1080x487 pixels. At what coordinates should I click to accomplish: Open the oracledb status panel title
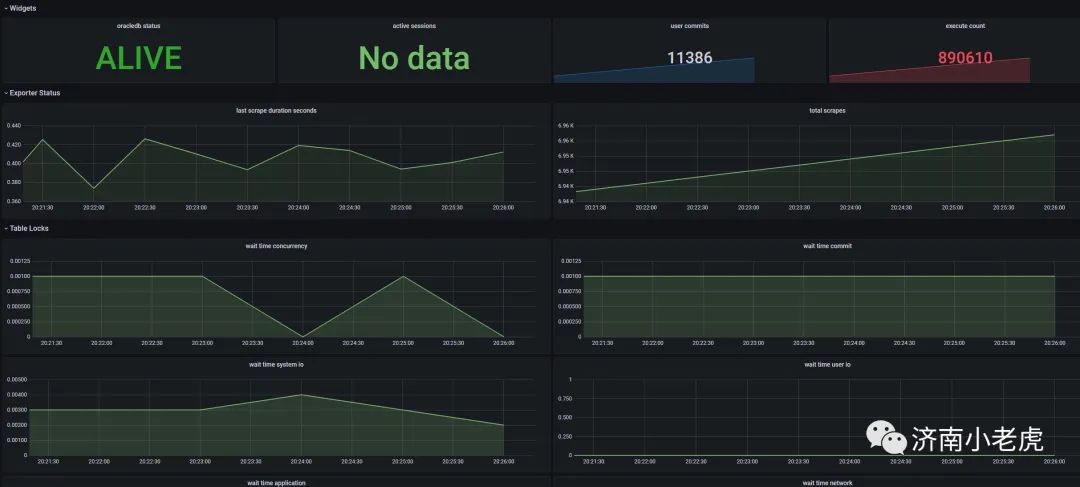138,26
